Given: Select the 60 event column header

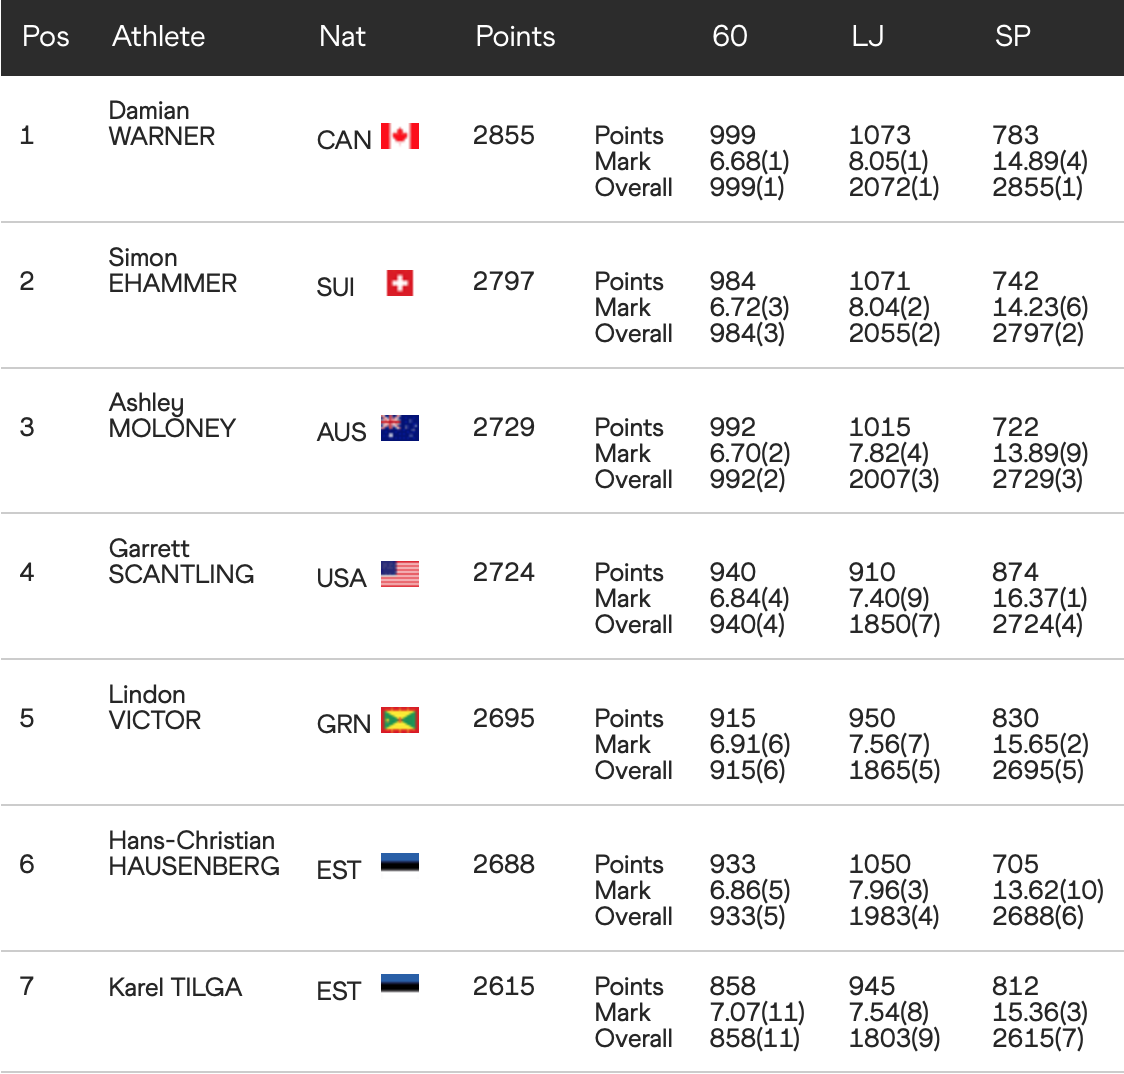Looking at the screenshot, I should coord(730,37).
